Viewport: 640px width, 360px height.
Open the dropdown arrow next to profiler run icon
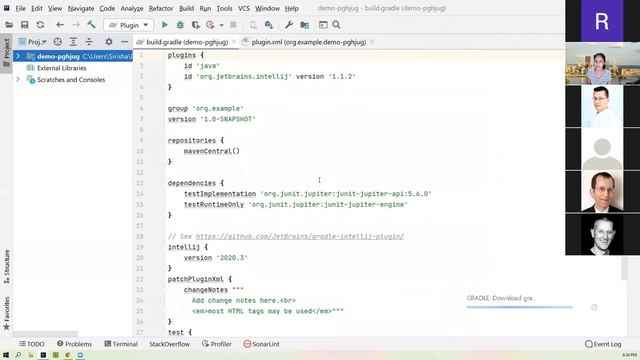coord(222,25)
